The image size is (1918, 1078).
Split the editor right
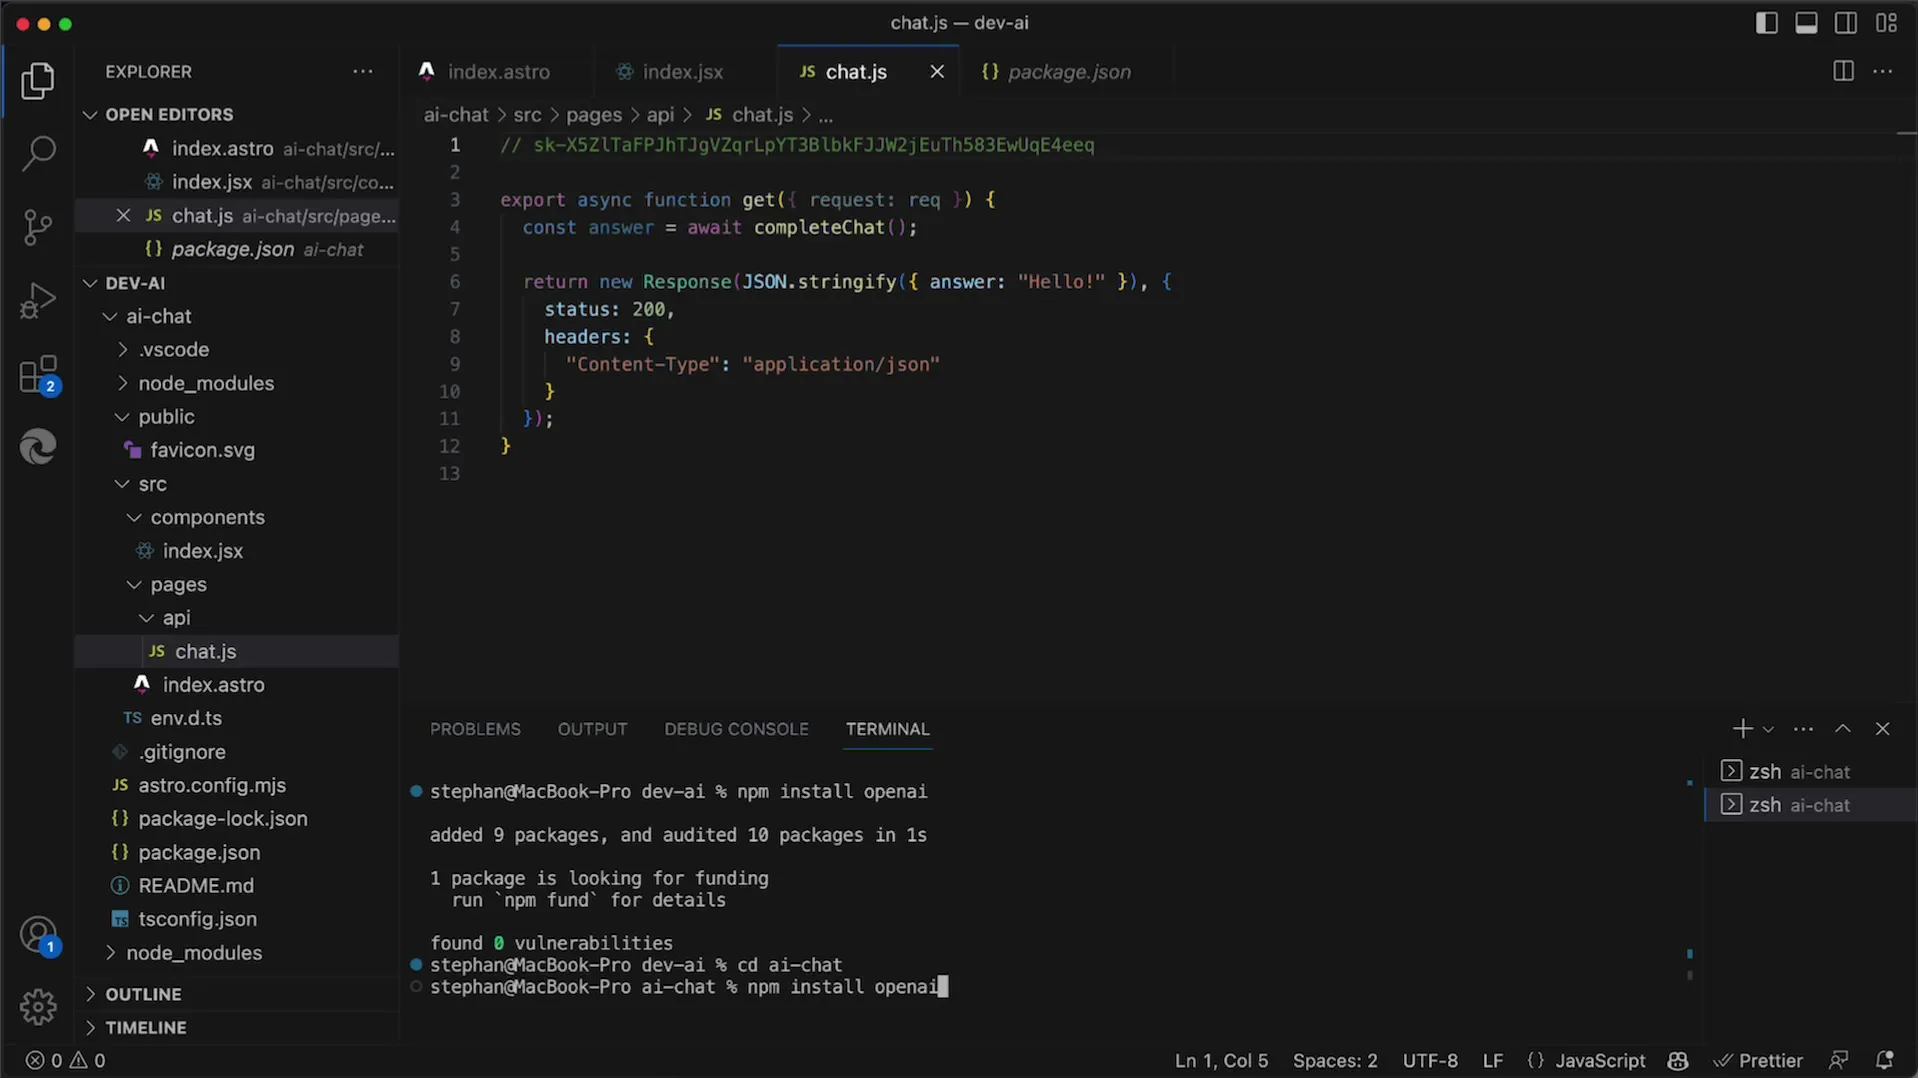tap(1843, 72)
